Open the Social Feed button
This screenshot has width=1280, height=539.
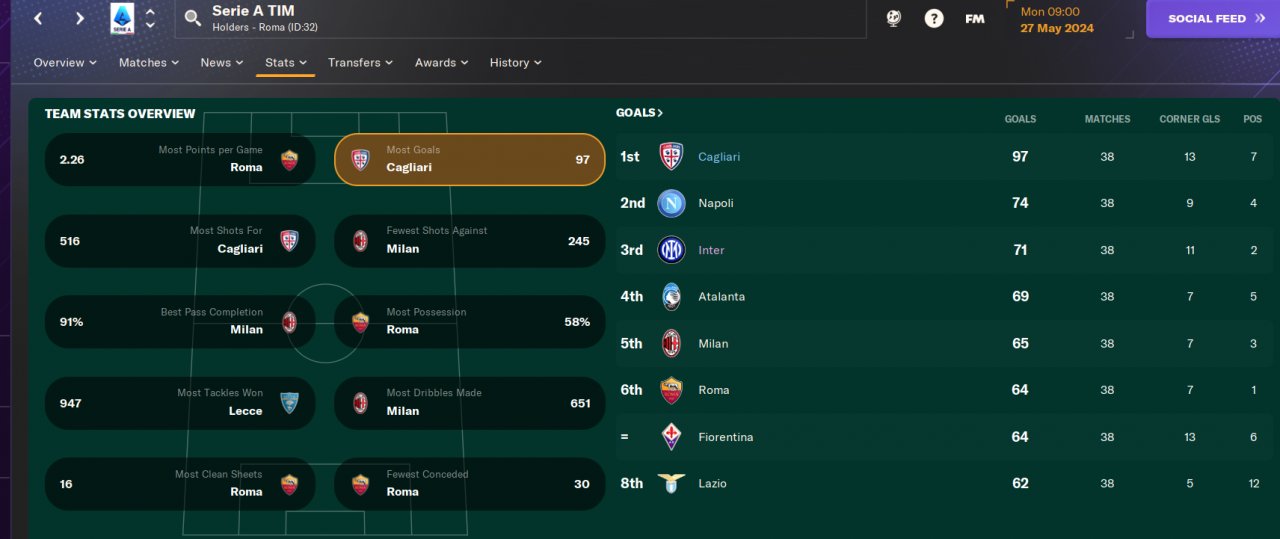pos(1212,18)
